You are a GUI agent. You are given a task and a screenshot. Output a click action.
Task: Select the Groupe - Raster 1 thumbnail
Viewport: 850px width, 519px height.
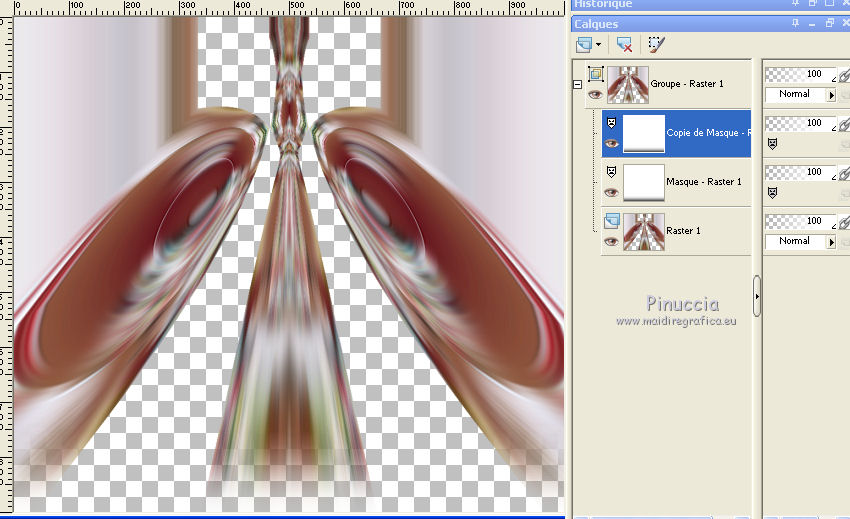[x=628, y=85]
